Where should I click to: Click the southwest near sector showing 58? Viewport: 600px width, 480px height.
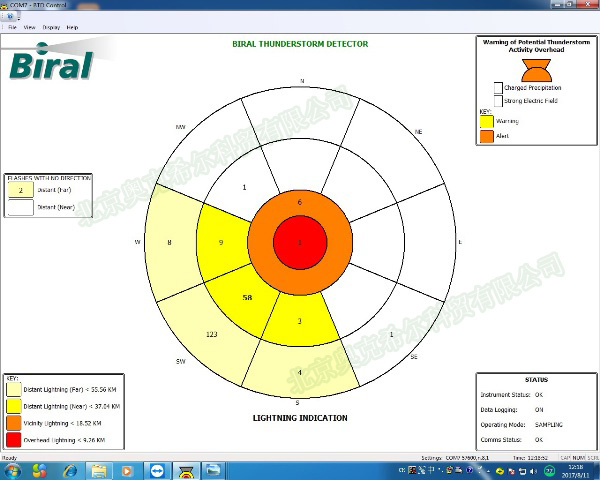tap(247, 297)
